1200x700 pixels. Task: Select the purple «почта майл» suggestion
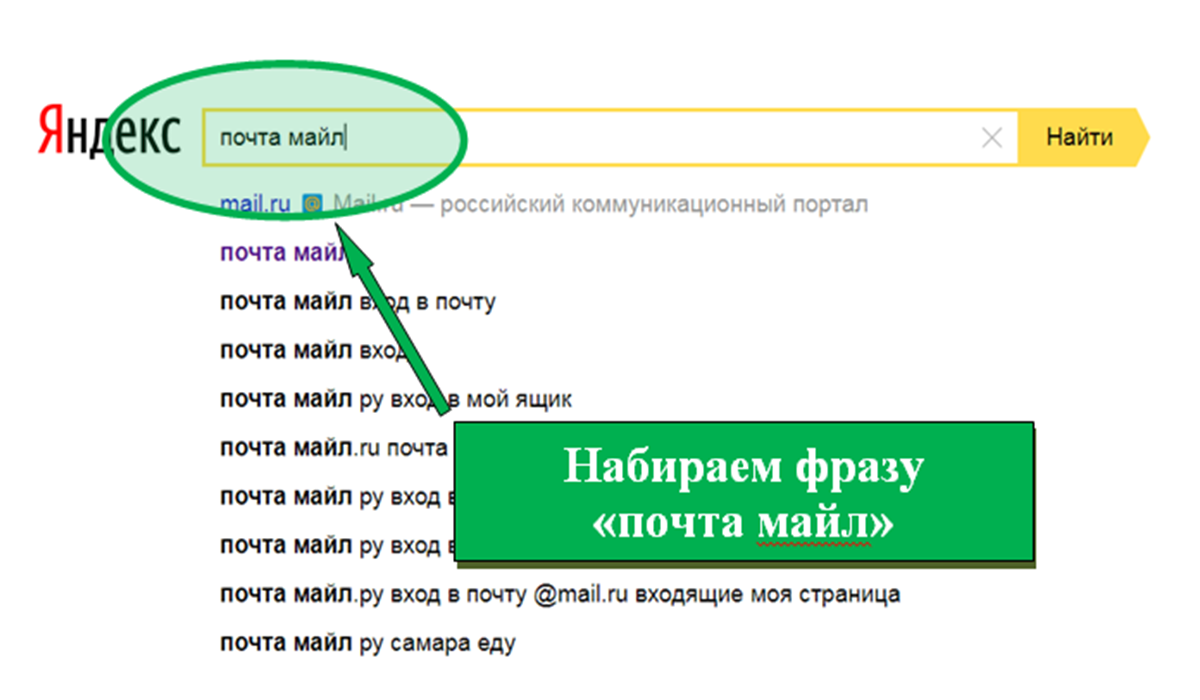(284, 252)
